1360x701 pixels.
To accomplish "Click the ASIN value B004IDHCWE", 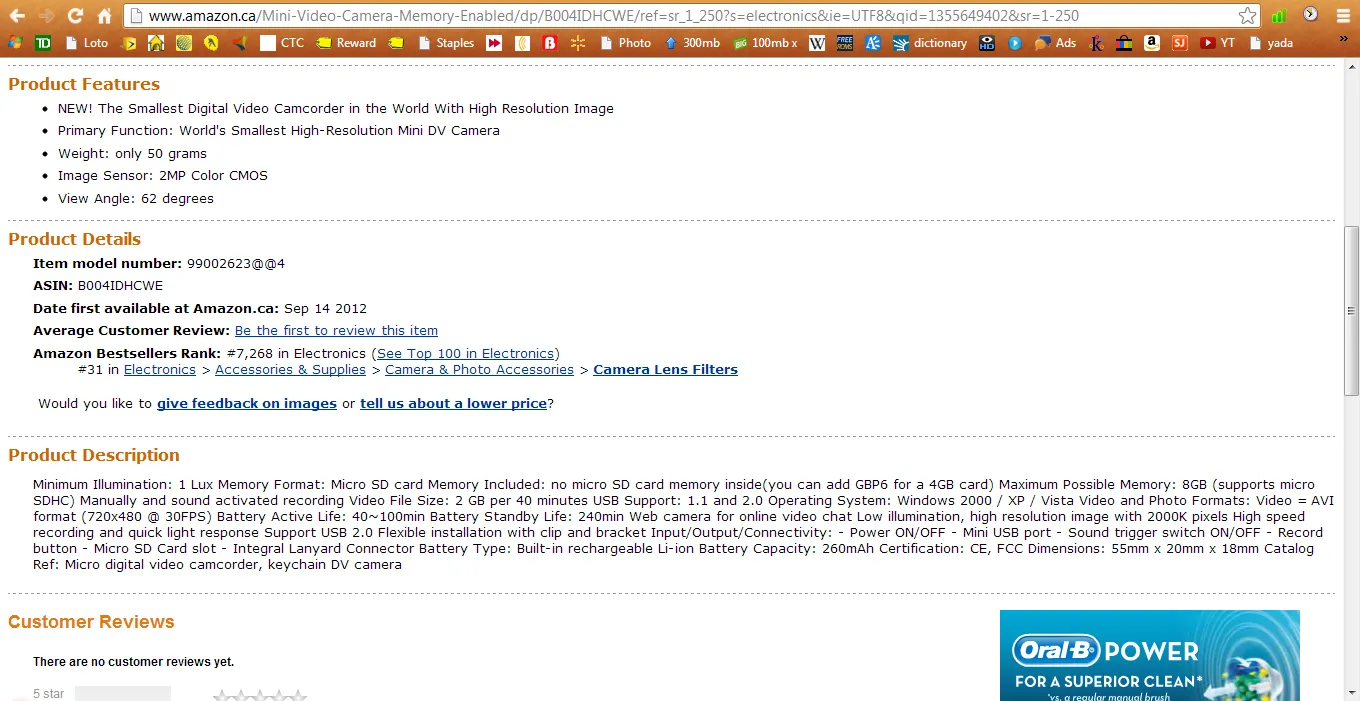I will 120,285.
